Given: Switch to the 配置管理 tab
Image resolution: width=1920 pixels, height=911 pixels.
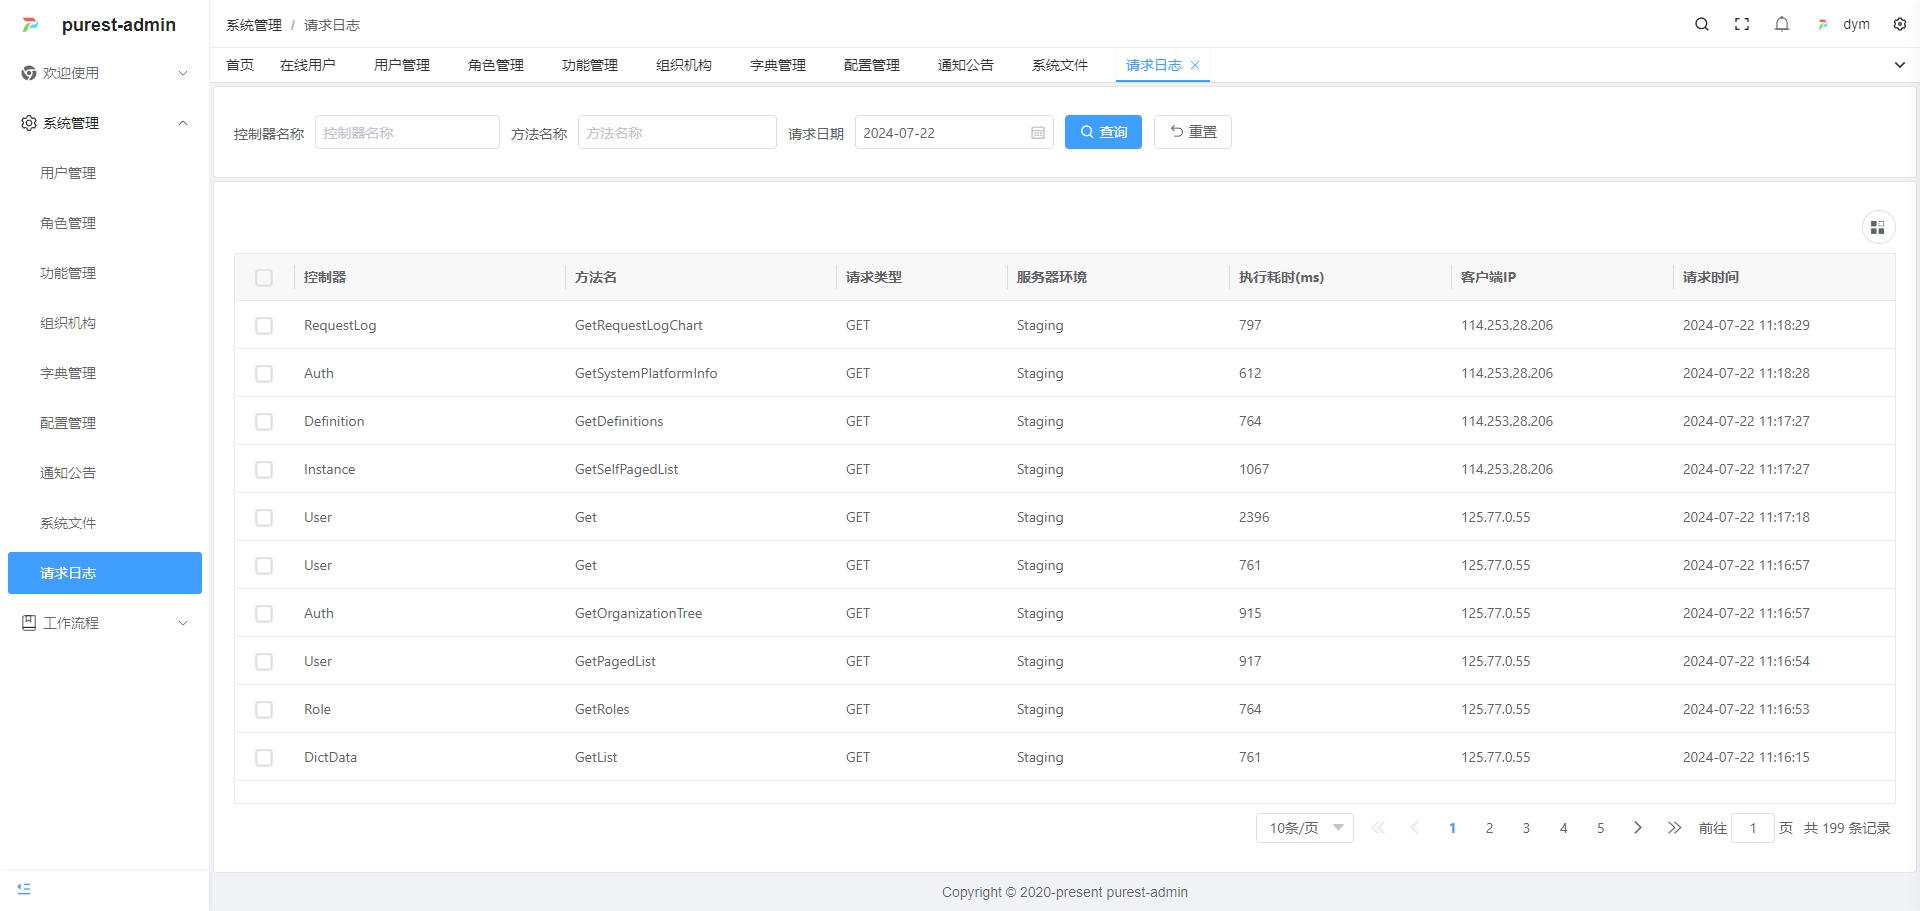Looking at the screenshot, I should pos(872,65).
